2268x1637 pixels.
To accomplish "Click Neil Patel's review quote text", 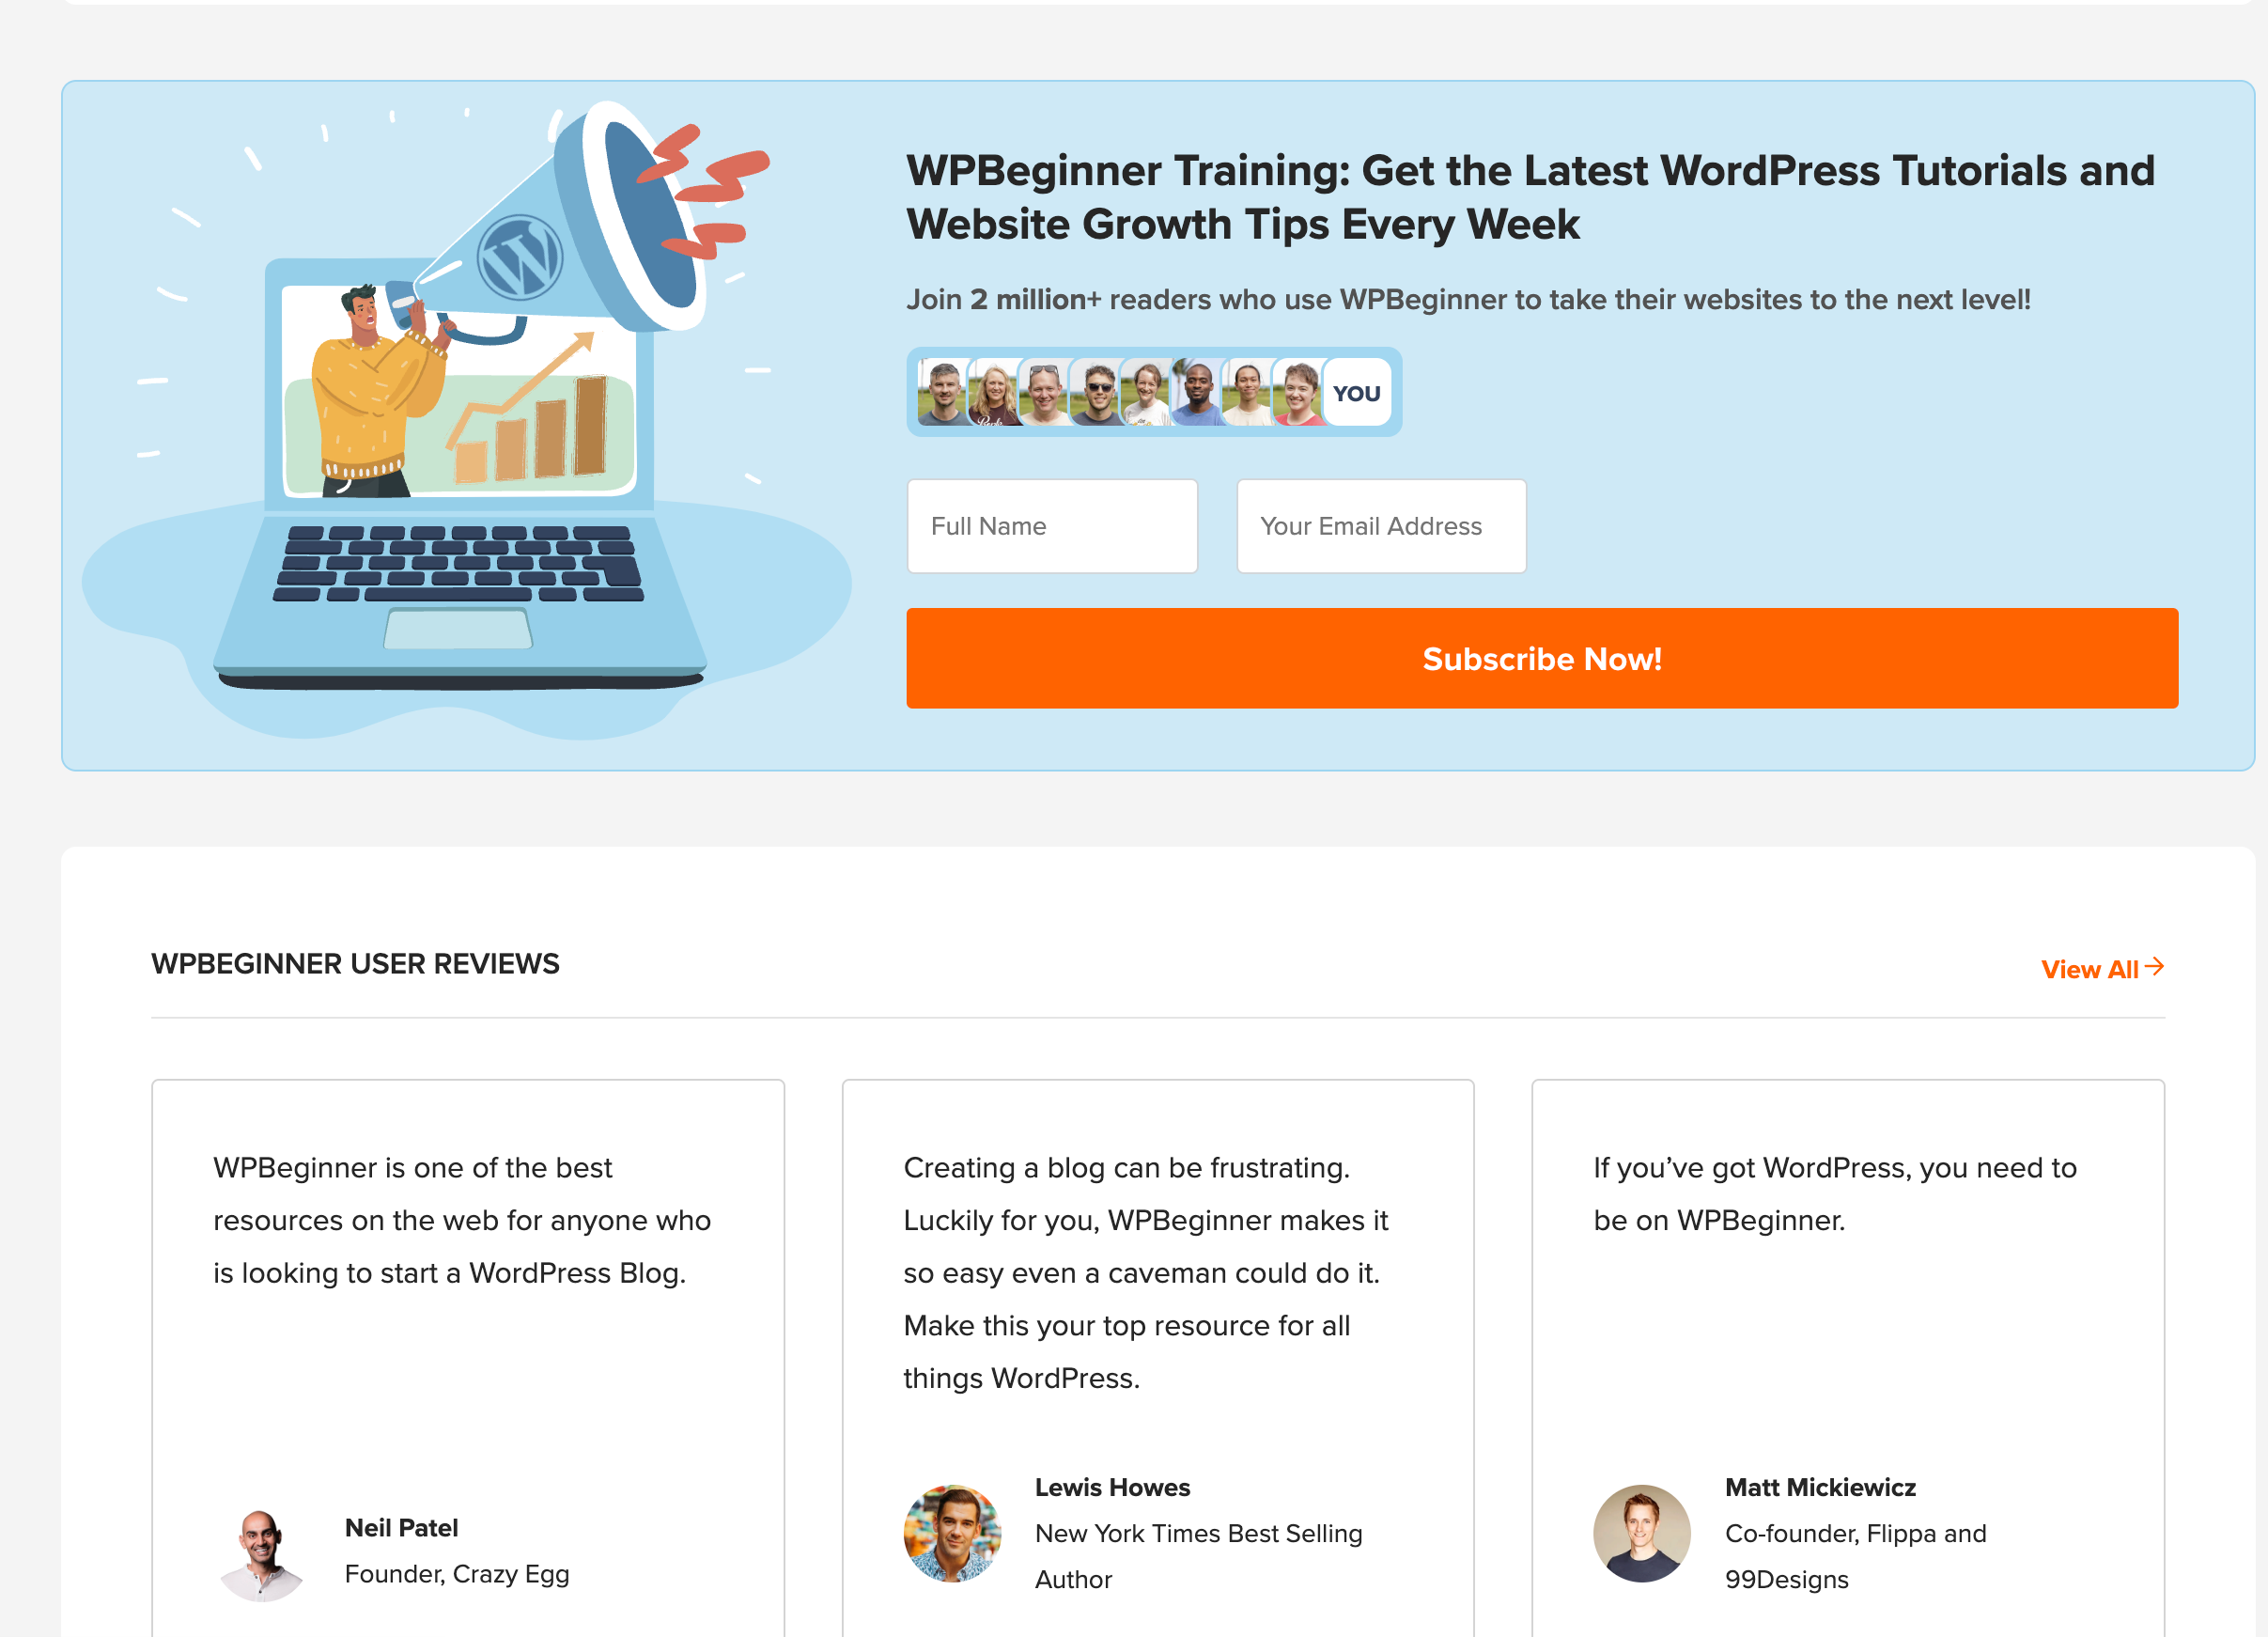I will point(462,1220).
